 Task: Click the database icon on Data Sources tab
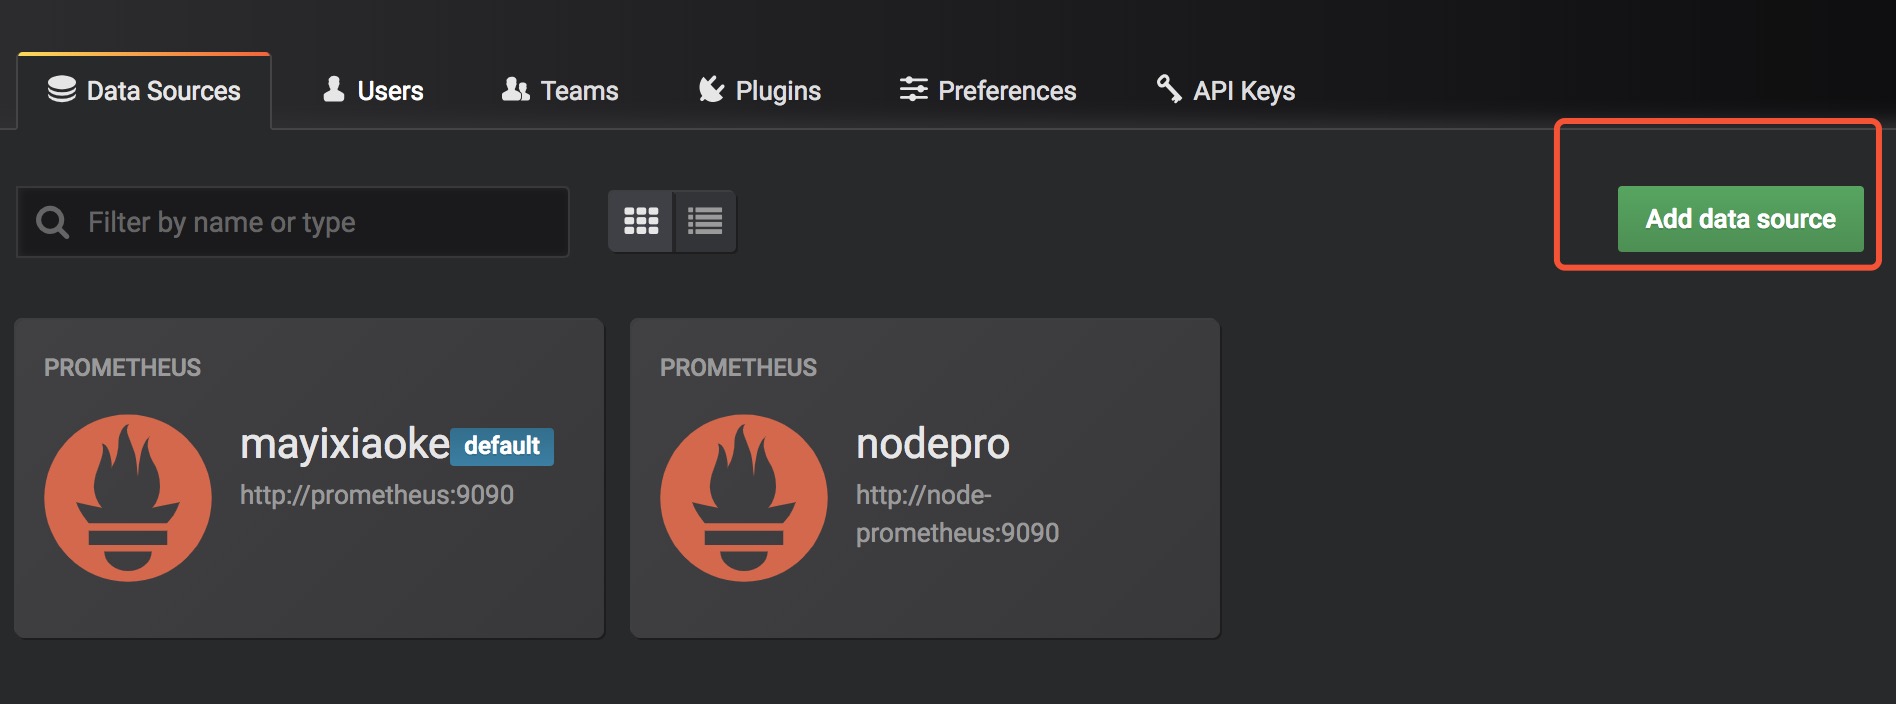click(x=62, y=89)
